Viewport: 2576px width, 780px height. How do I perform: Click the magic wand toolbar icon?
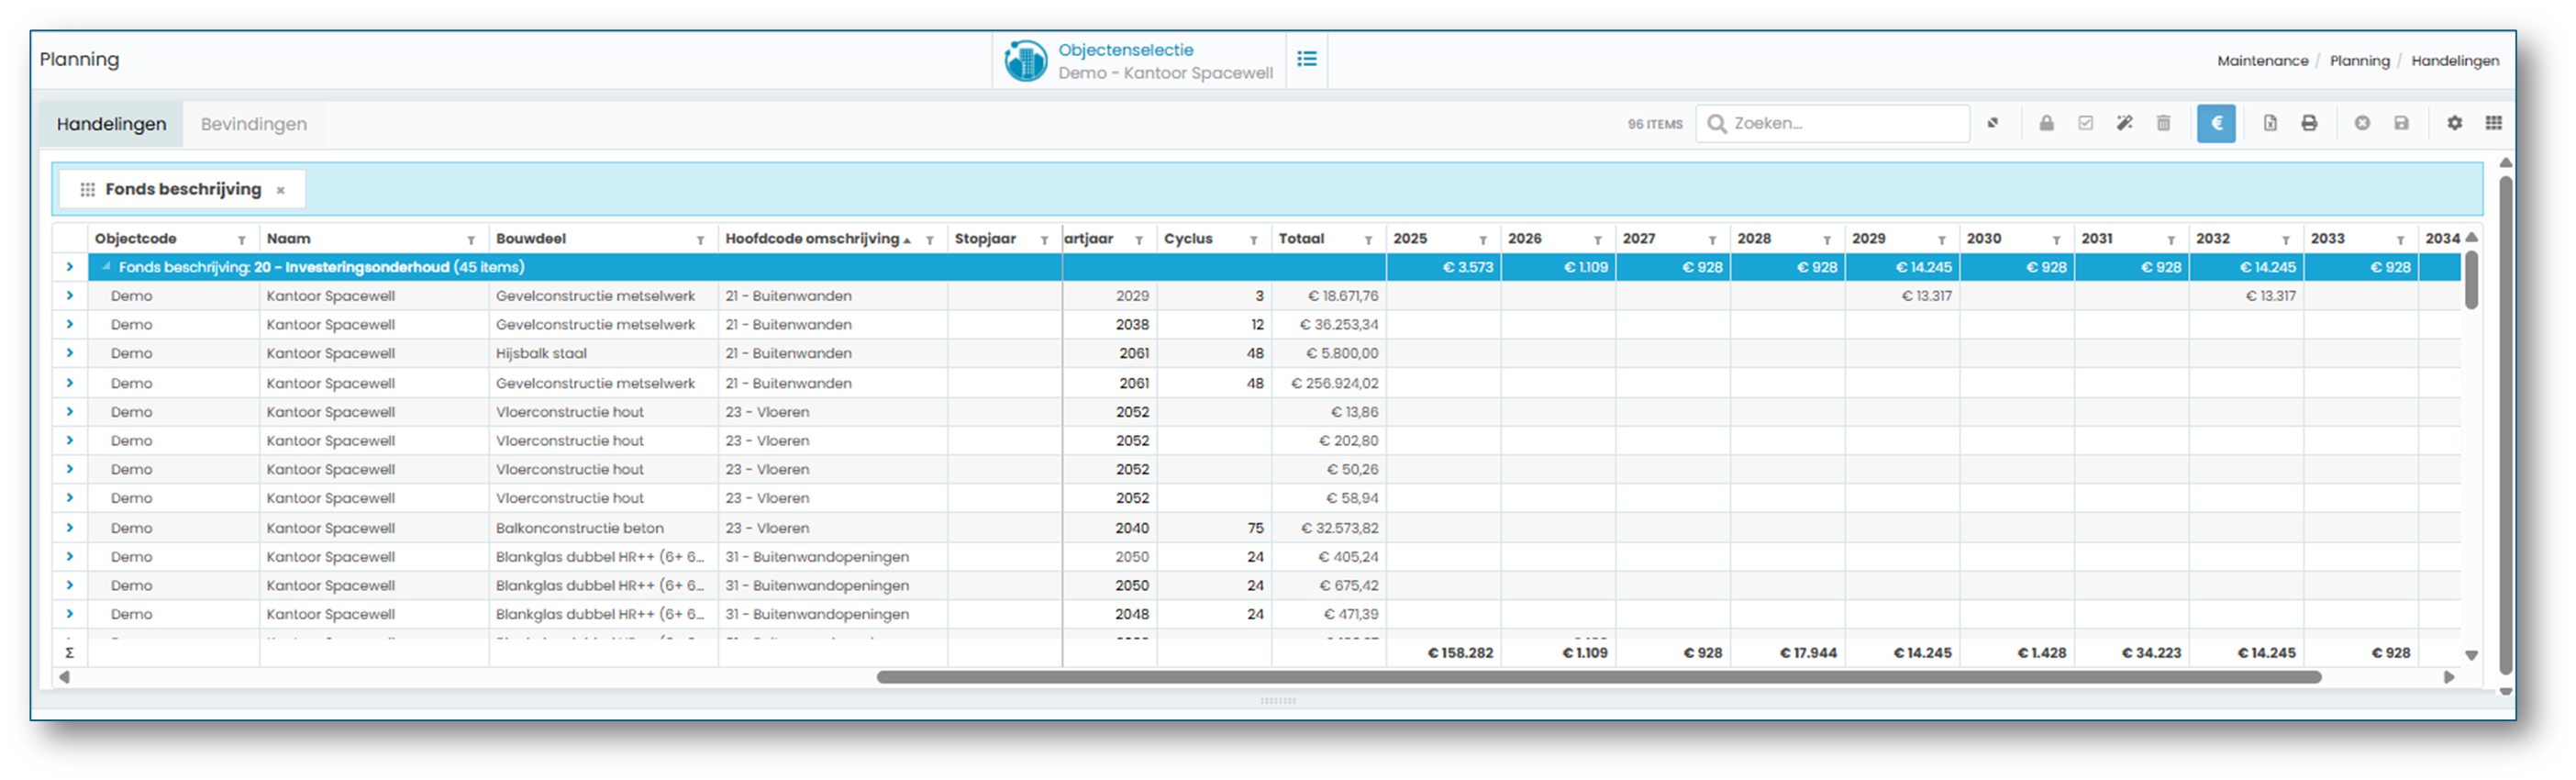(x=2124, y=123)
